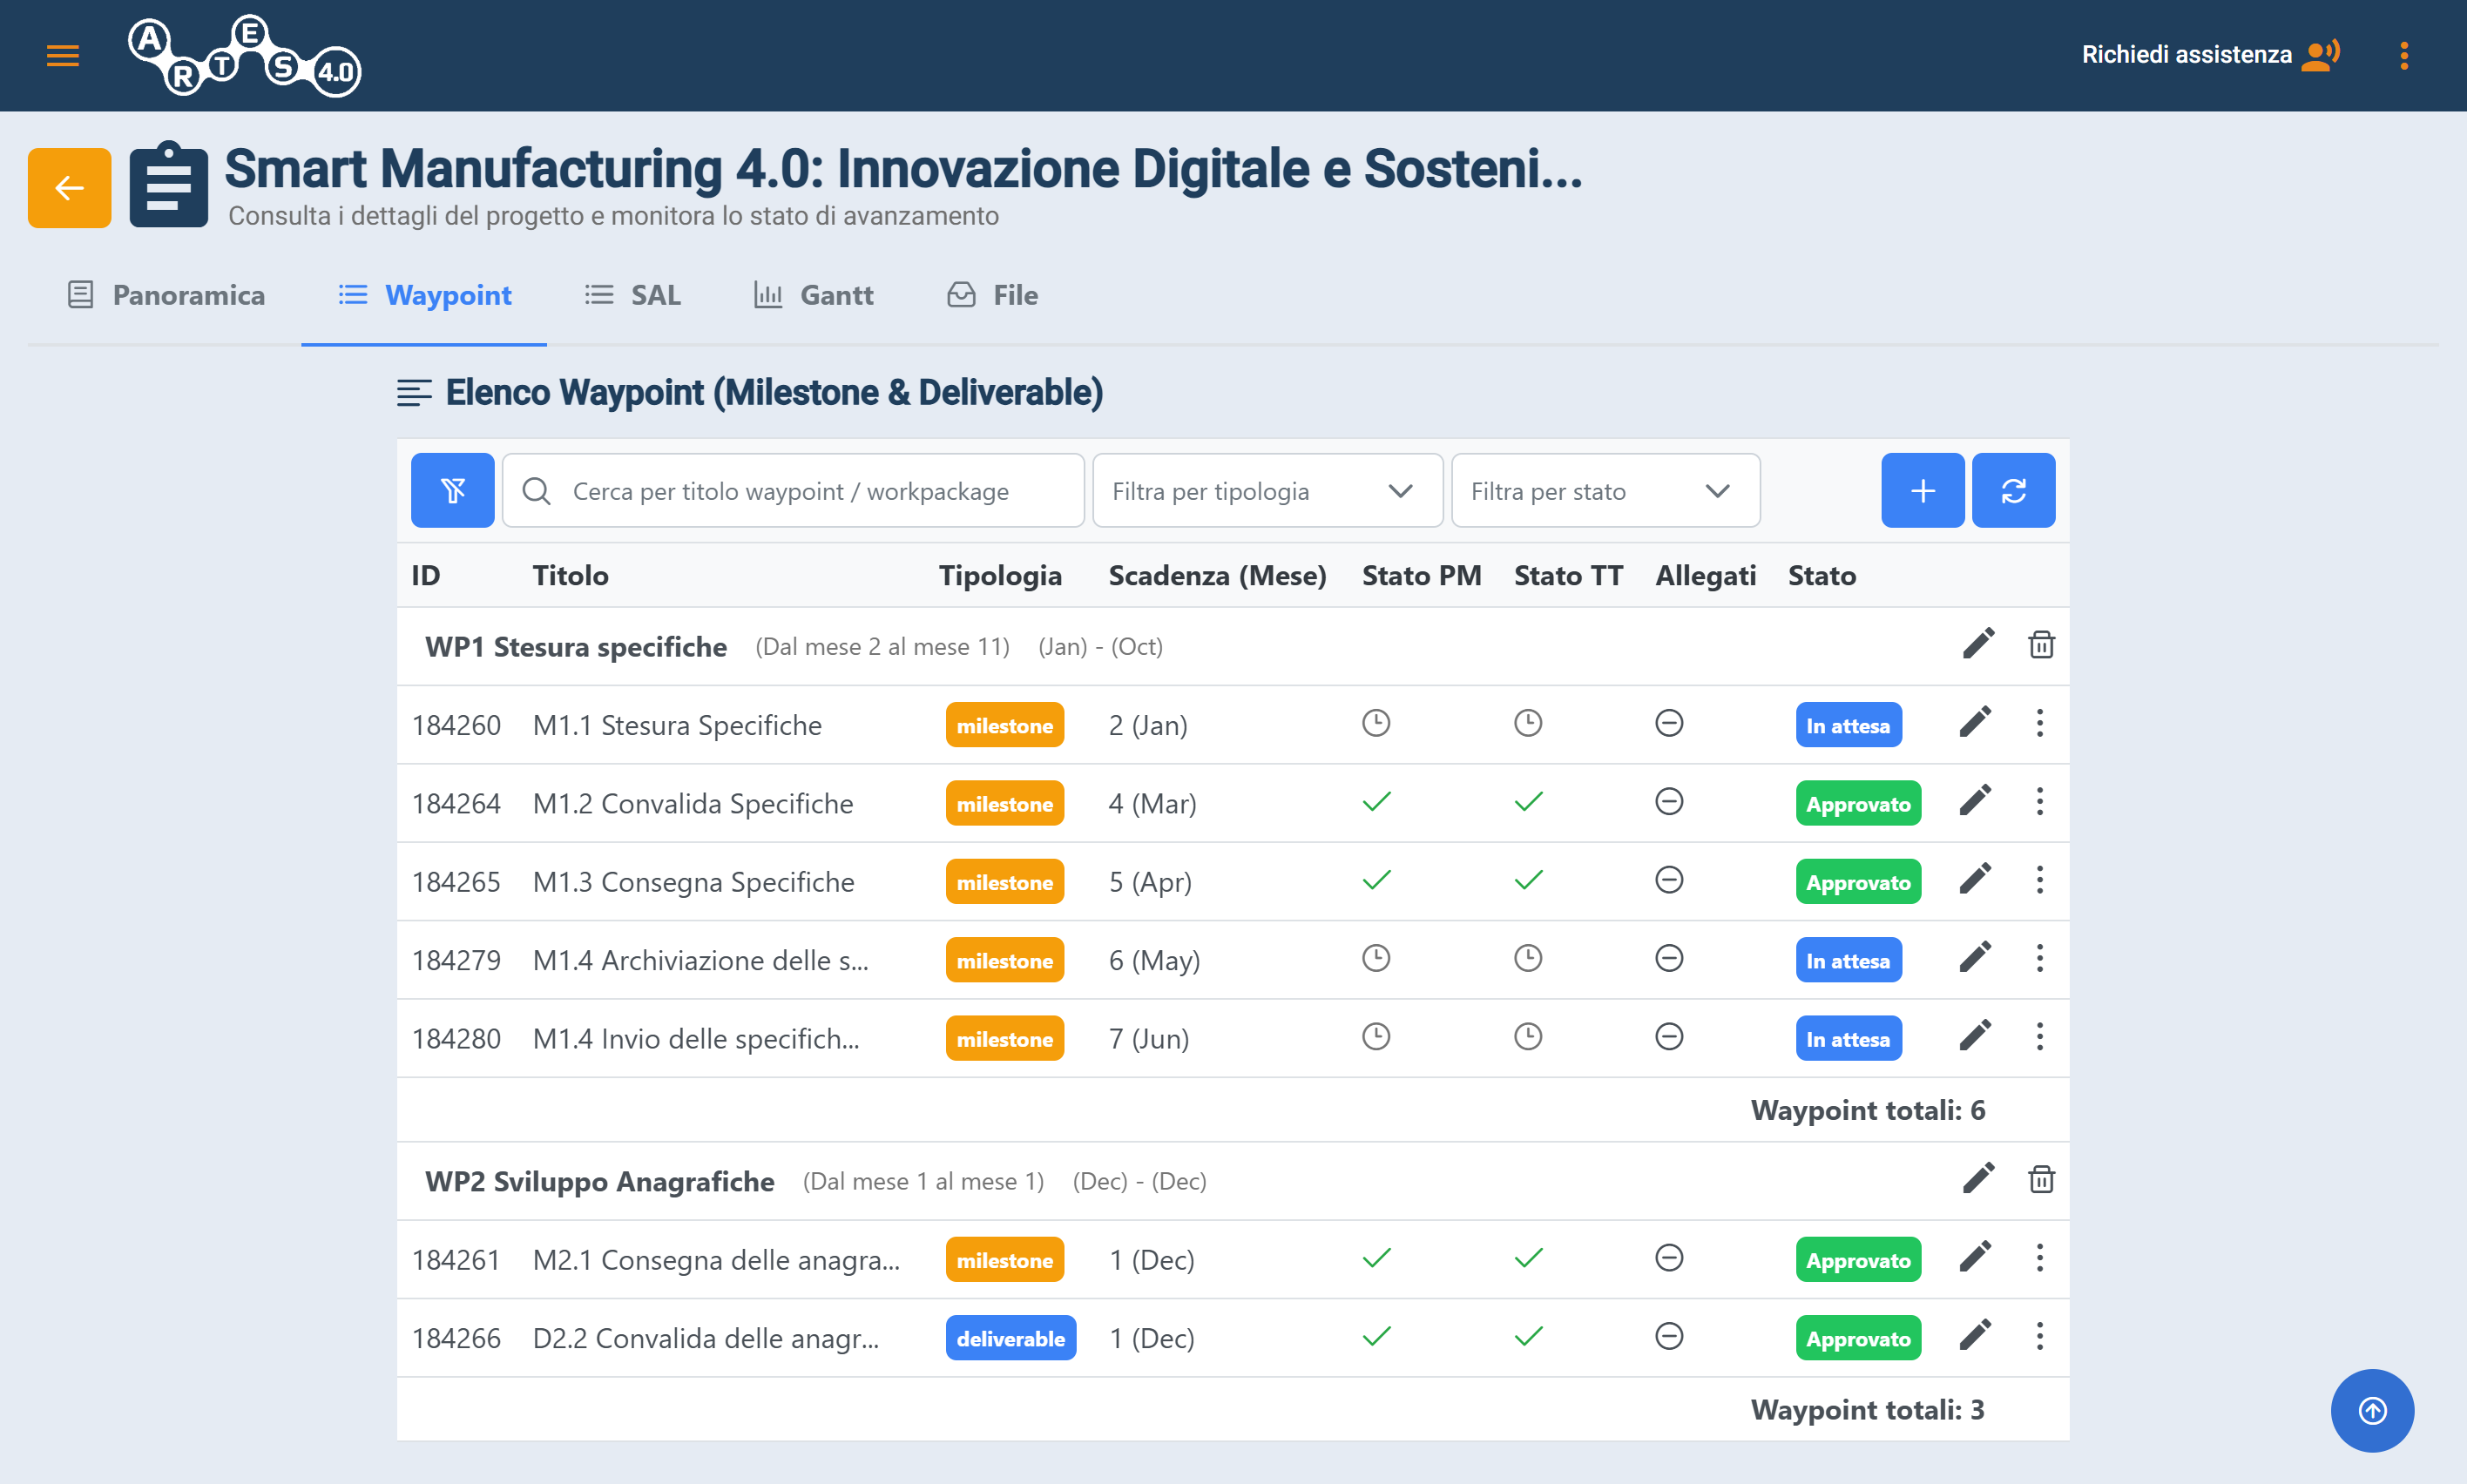Clear filters with the funnel button
2467x1484 pixels.
(x=453, y=490)
